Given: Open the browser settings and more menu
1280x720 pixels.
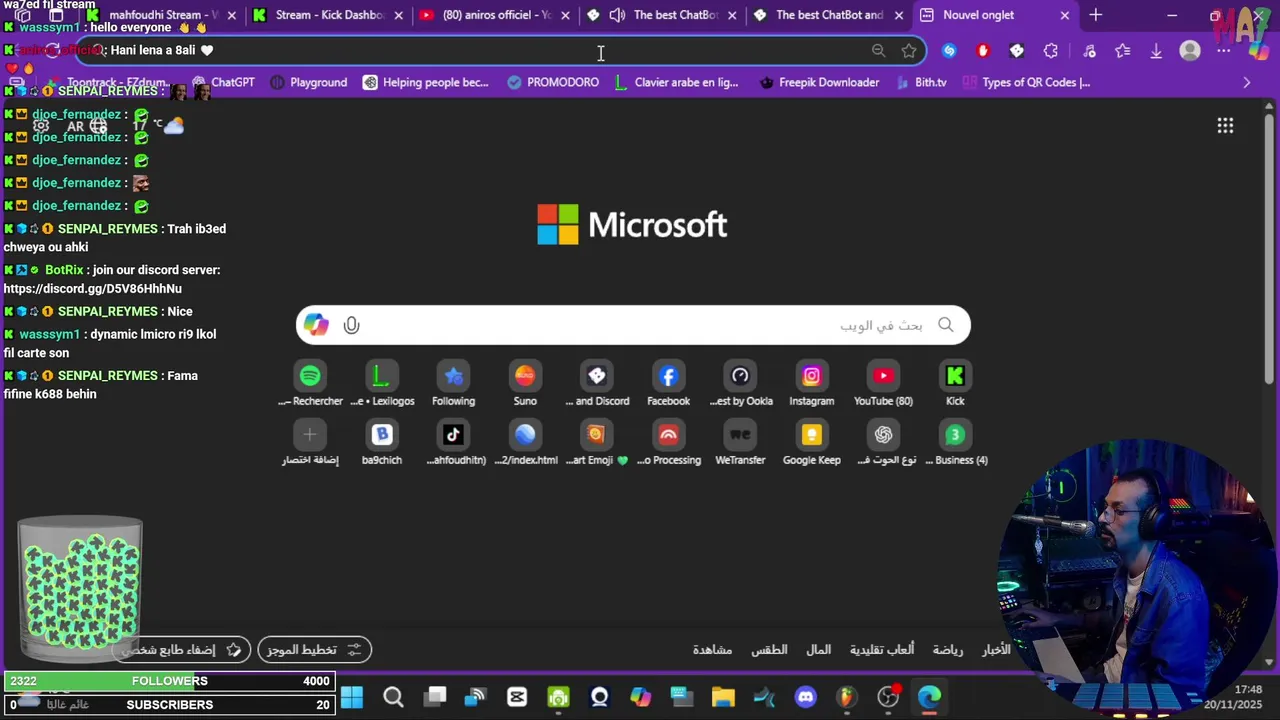Looking at the screenshot, I should pos(1223,50).
